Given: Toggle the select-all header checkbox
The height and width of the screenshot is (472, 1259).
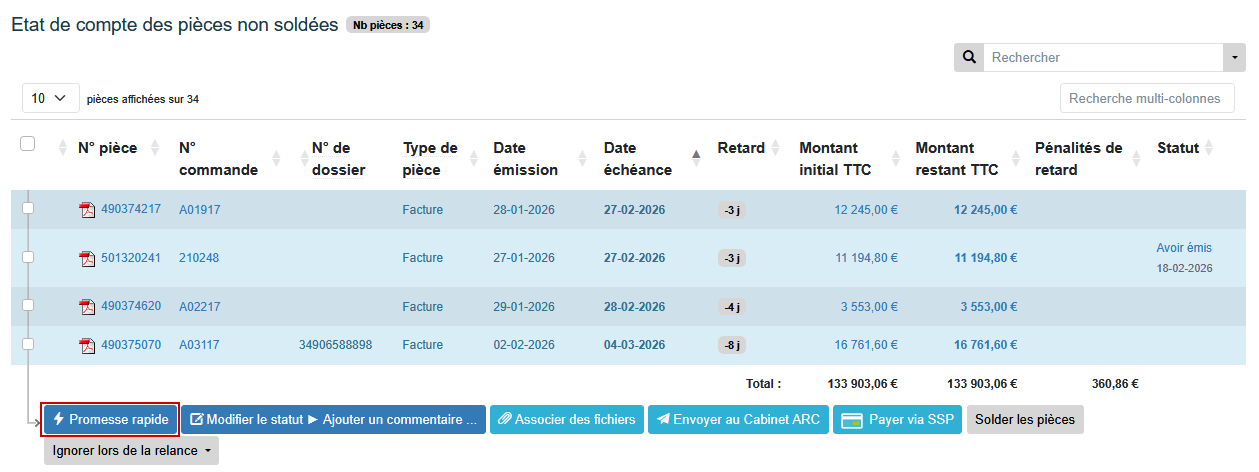Looking at the screenshot, I should click(28, 144).
